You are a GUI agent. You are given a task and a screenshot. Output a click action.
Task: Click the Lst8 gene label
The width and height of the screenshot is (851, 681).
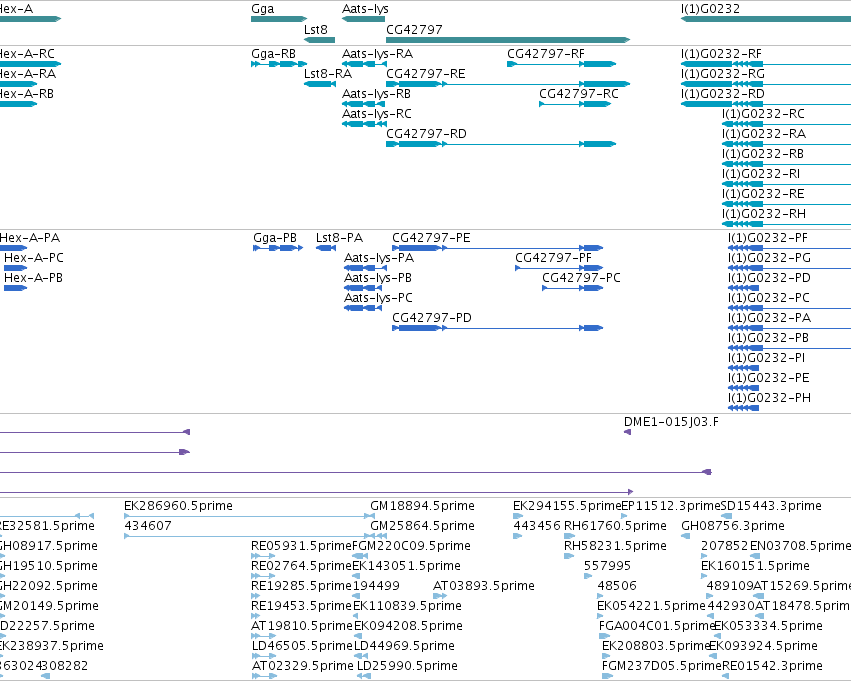coord(316,30)
